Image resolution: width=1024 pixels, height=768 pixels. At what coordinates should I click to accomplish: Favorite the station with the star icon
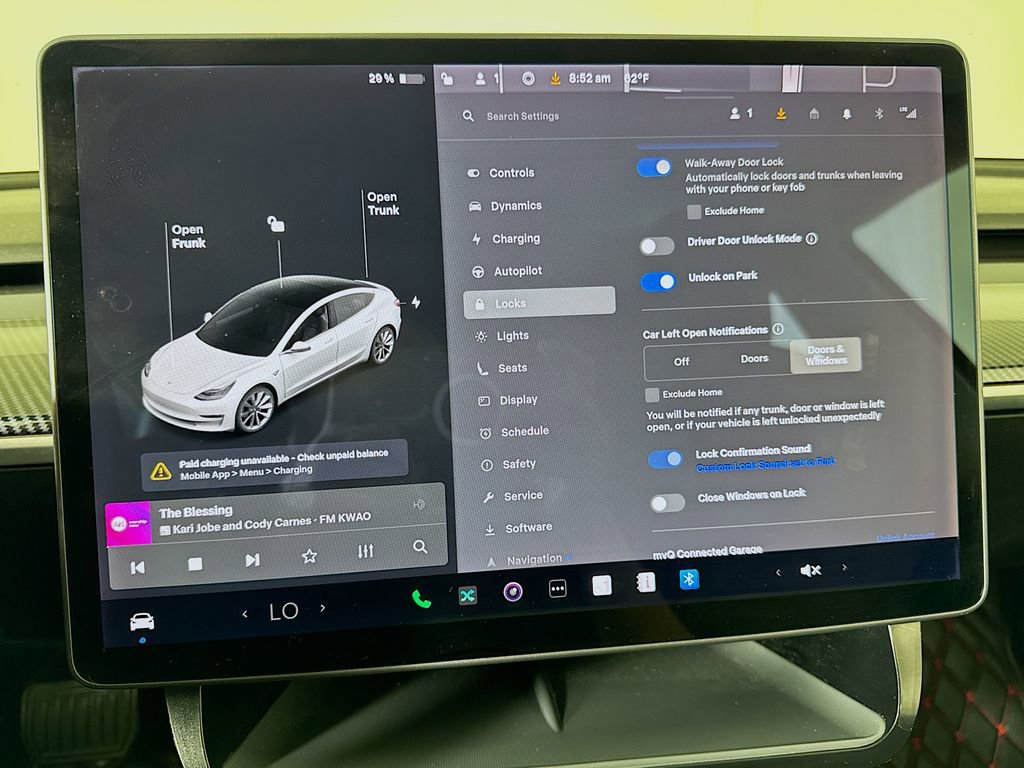click(310, 556)
